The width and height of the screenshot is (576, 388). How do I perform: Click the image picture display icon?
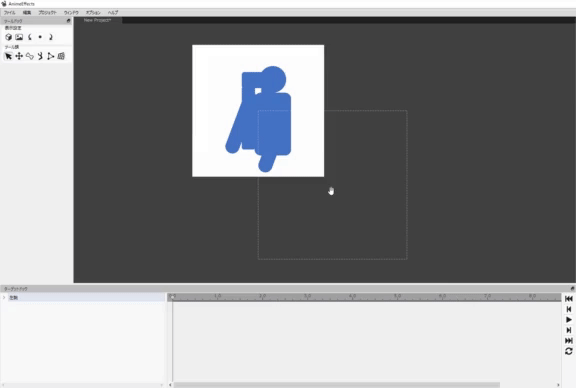coord(19,37)
